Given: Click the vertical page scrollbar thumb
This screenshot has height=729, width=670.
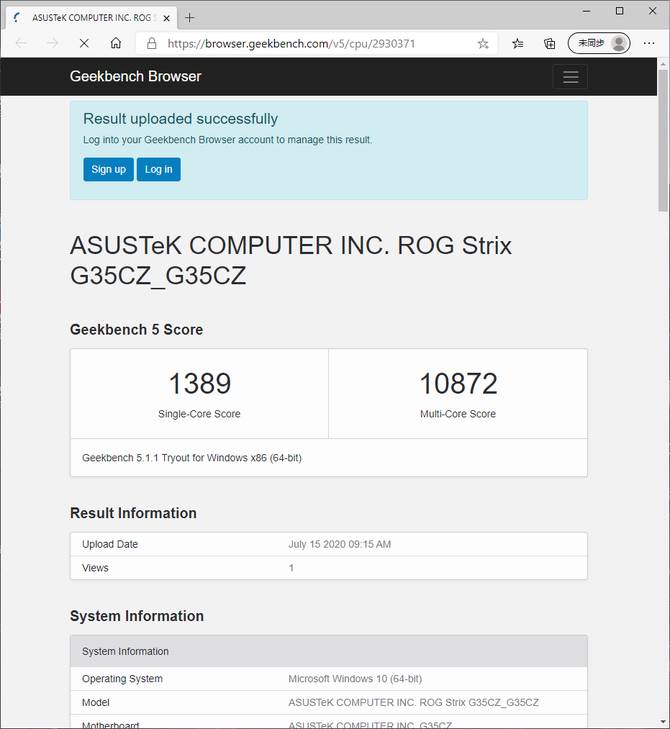Looking at the screenshot, I should tap(663, 140).
